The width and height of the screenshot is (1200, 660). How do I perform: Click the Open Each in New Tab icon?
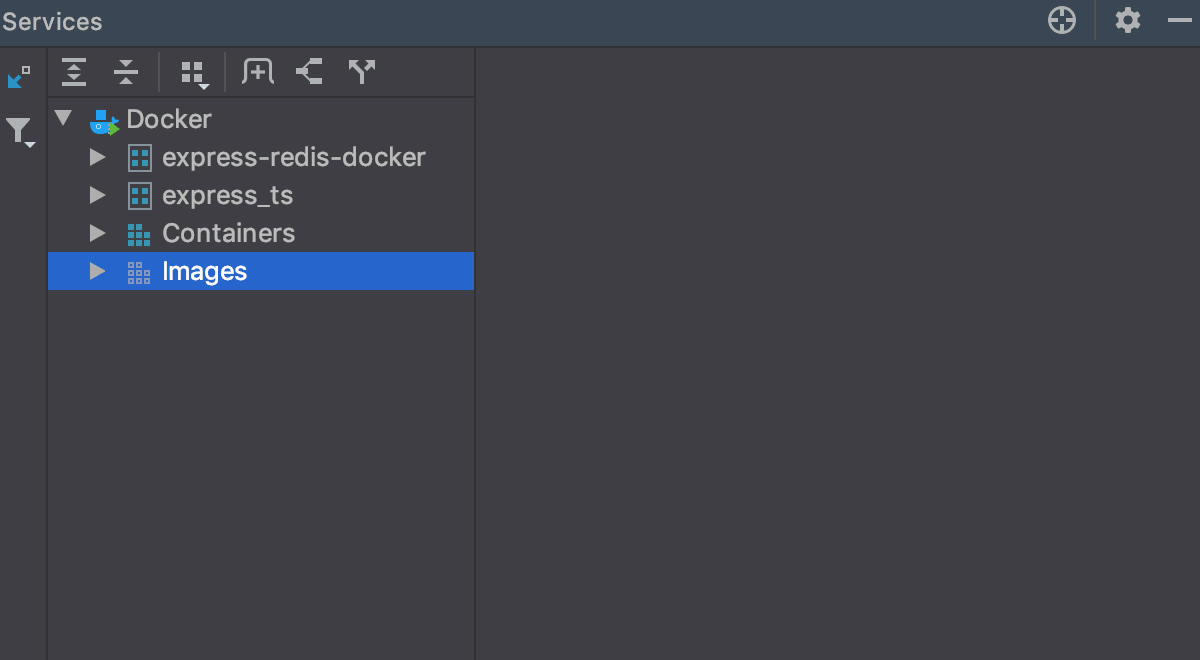click(361, 72)
